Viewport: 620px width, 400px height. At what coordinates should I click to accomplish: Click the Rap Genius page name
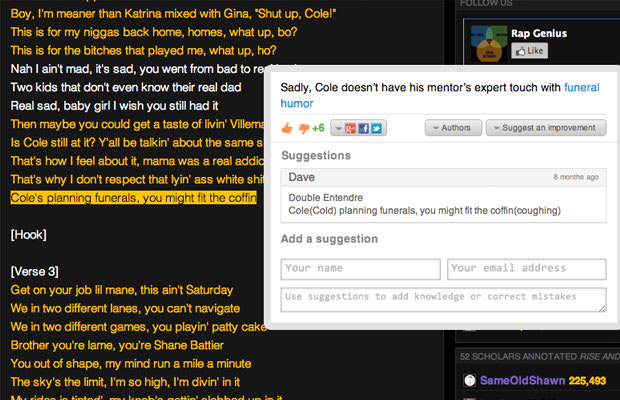click(x=539, y=33)
